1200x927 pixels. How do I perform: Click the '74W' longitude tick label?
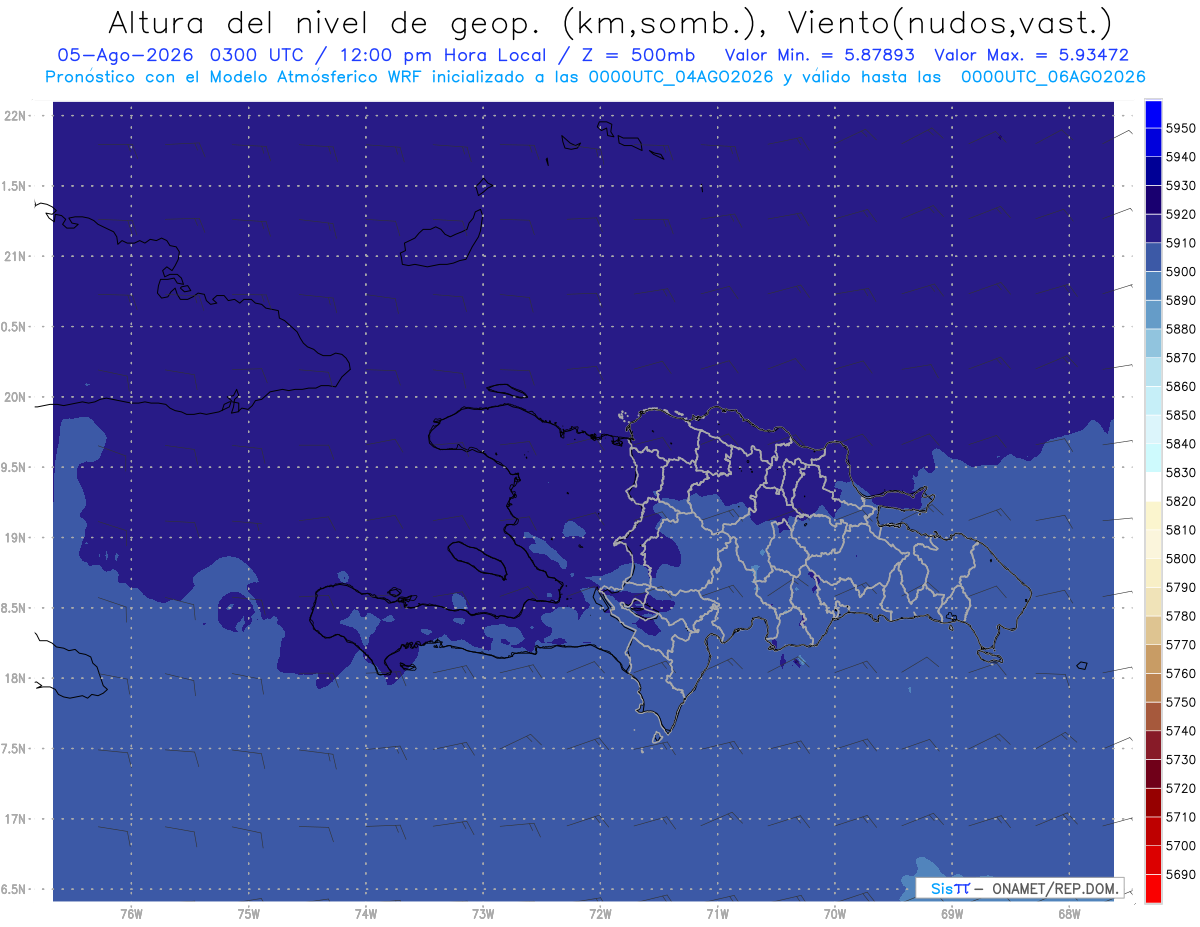[365, 913]
